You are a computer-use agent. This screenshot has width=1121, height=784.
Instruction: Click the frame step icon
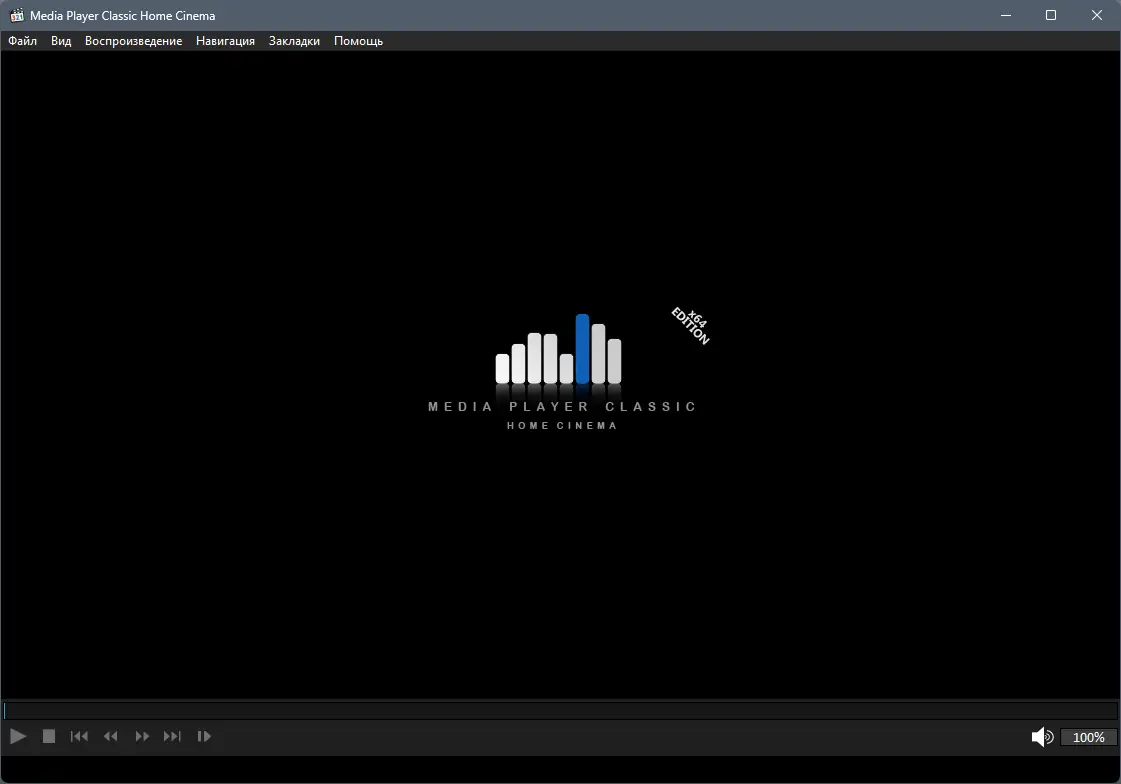tap(204, 736)
